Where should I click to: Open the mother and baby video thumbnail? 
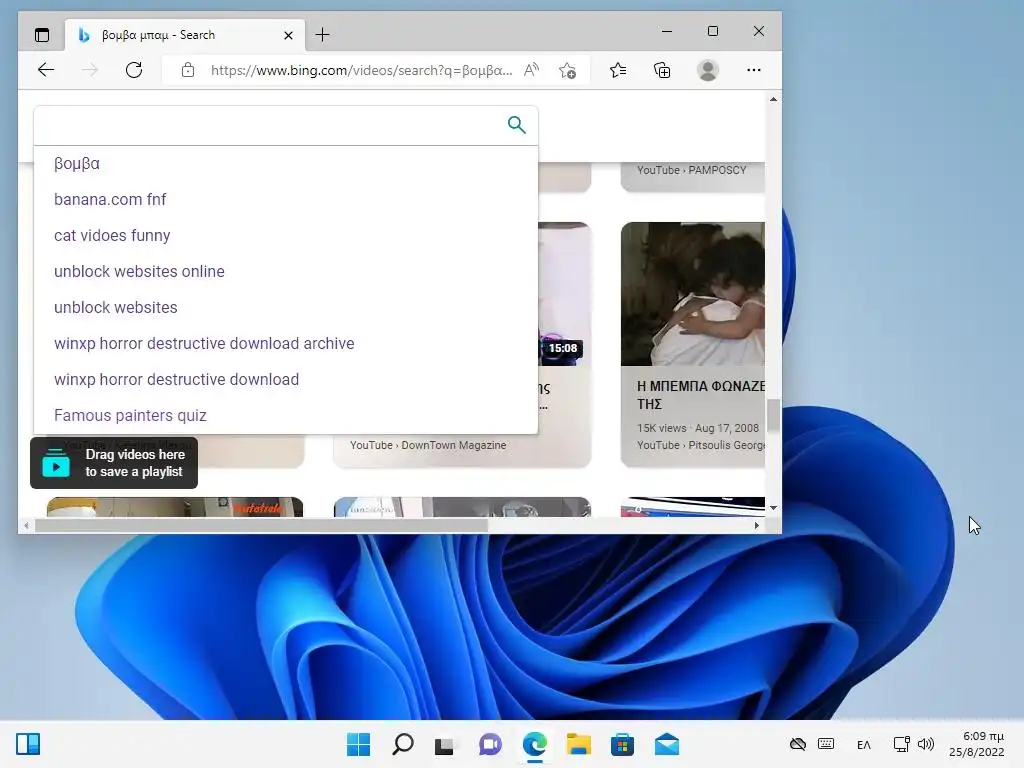pos(693,294)
